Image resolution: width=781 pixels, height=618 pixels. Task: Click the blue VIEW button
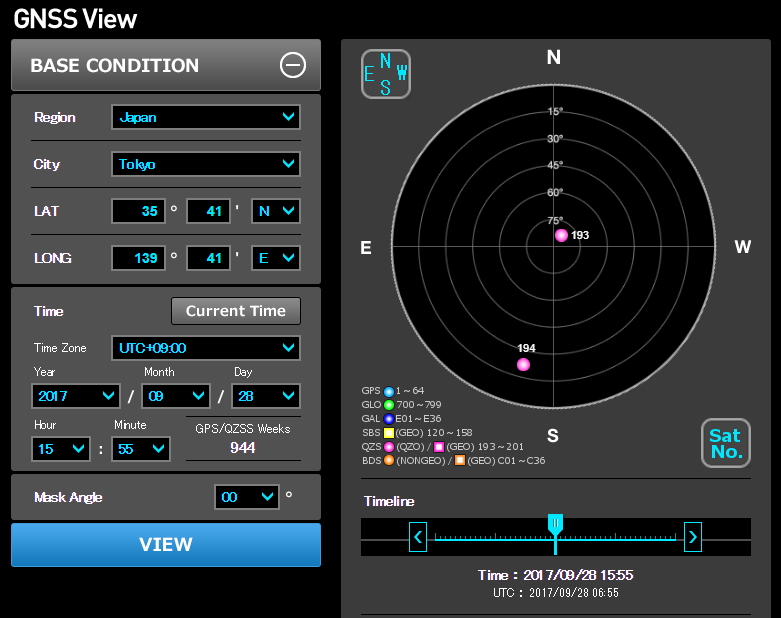point(166,544)
